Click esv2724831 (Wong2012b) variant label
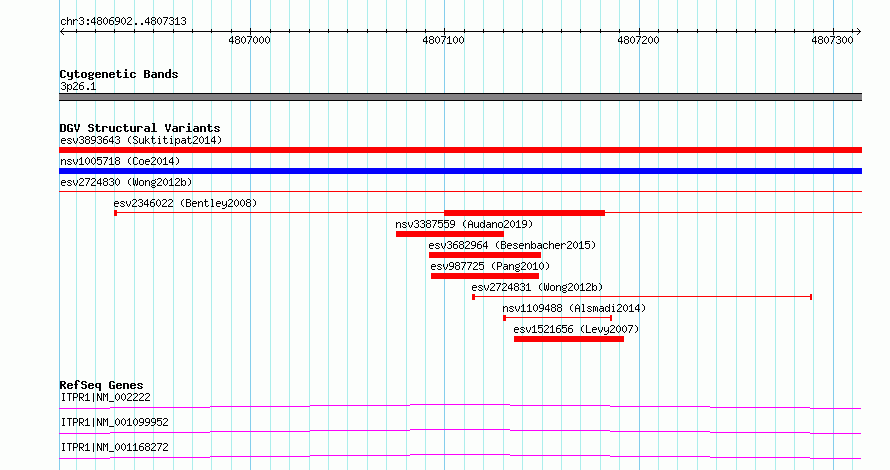This screenshot has width=890, height=470. pyautogui.click(x=537, y=287)
